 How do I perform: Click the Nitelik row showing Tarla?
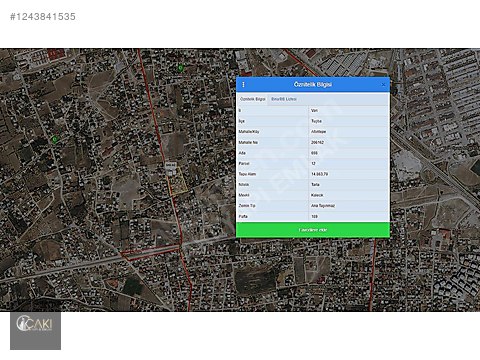[x=313, y=185]
